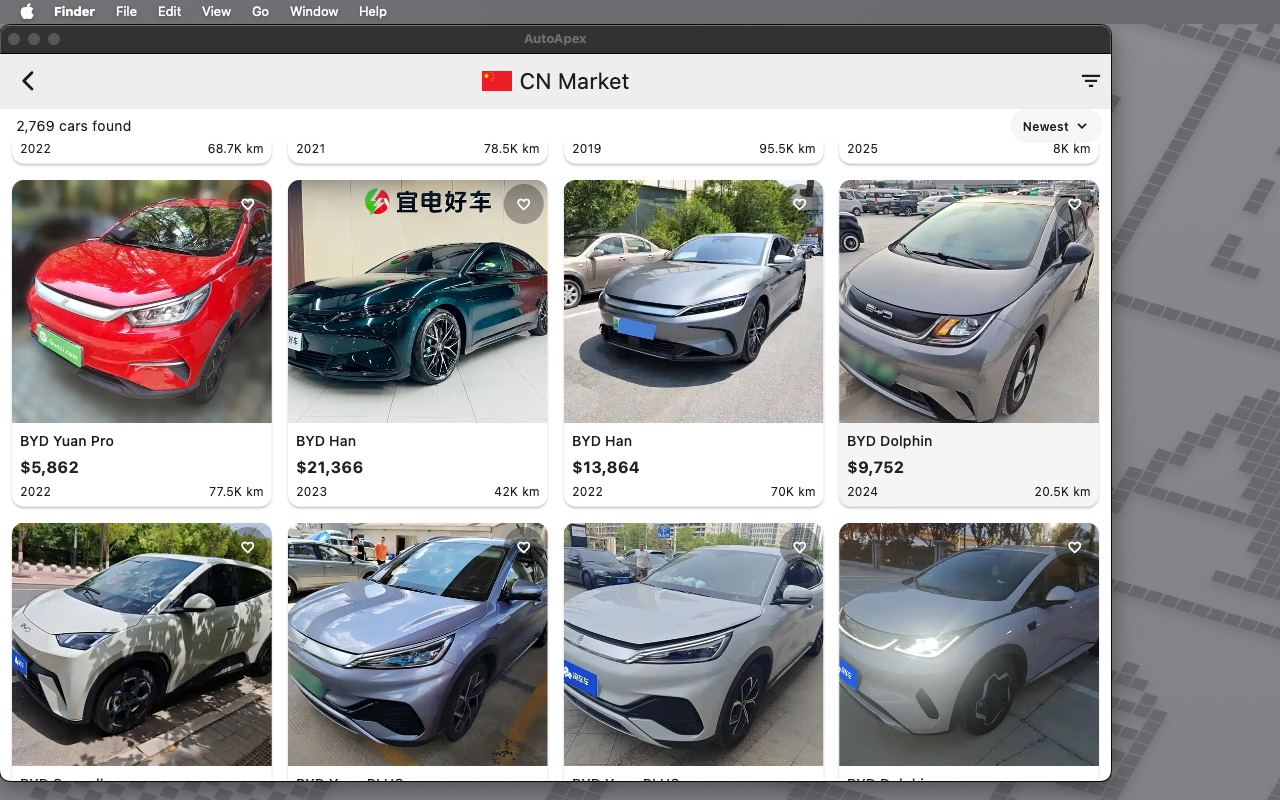Open the filter options icon
Viewport: 1280px width, 800px height.
pyautogui.click(x=1091, y=81)
